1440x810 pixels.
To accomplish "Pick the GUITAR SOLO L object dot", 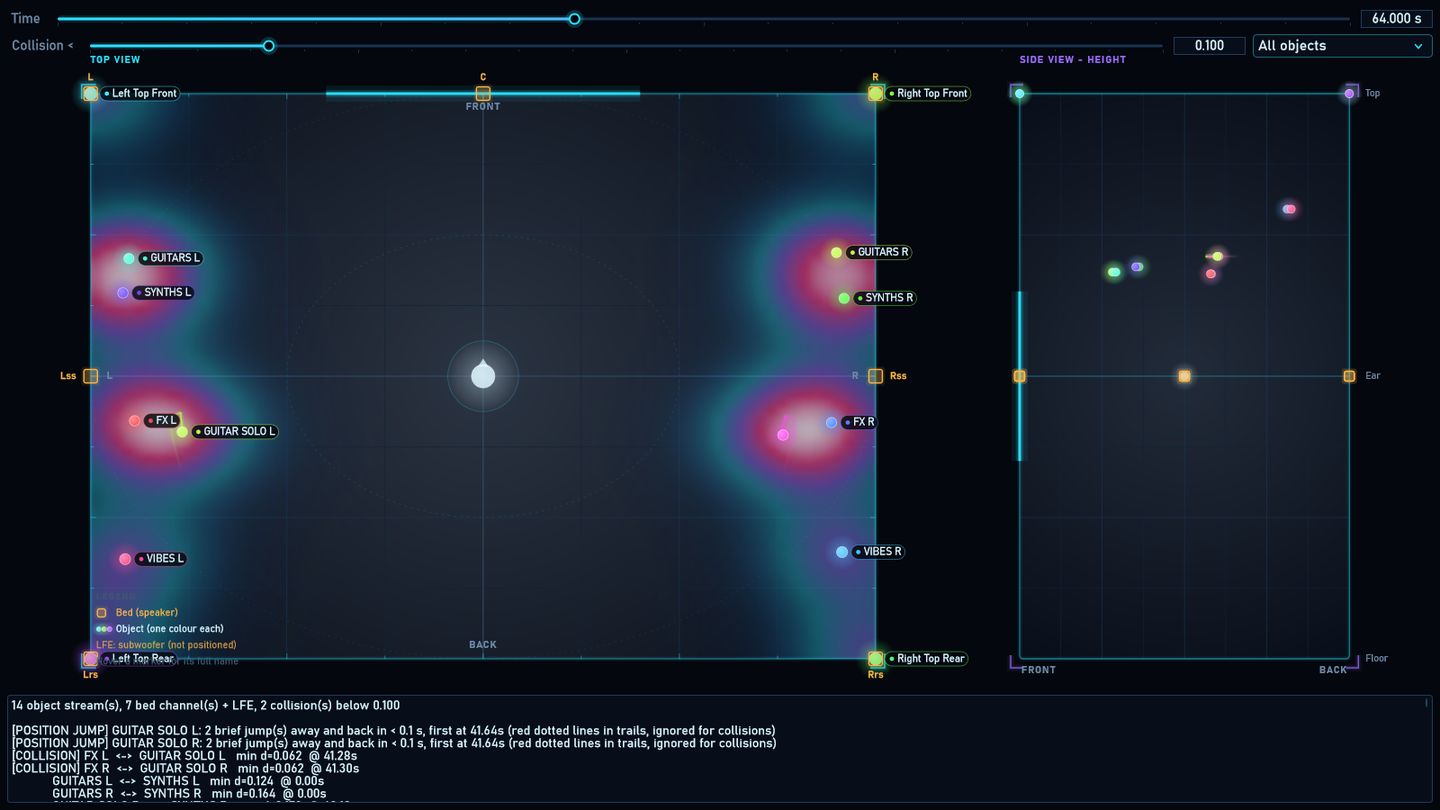I will point(182,432).
